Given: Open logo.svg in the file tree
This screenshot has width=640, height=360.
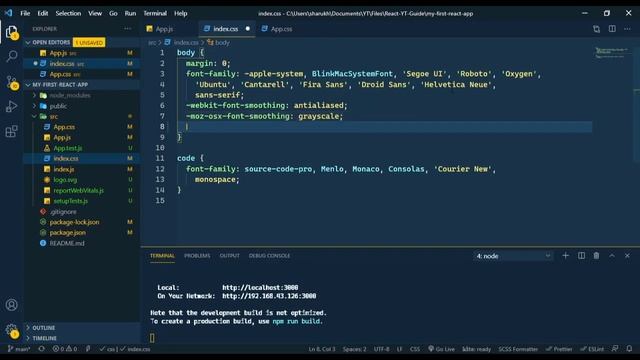Looking at the screenshot, I should (65, 180).
